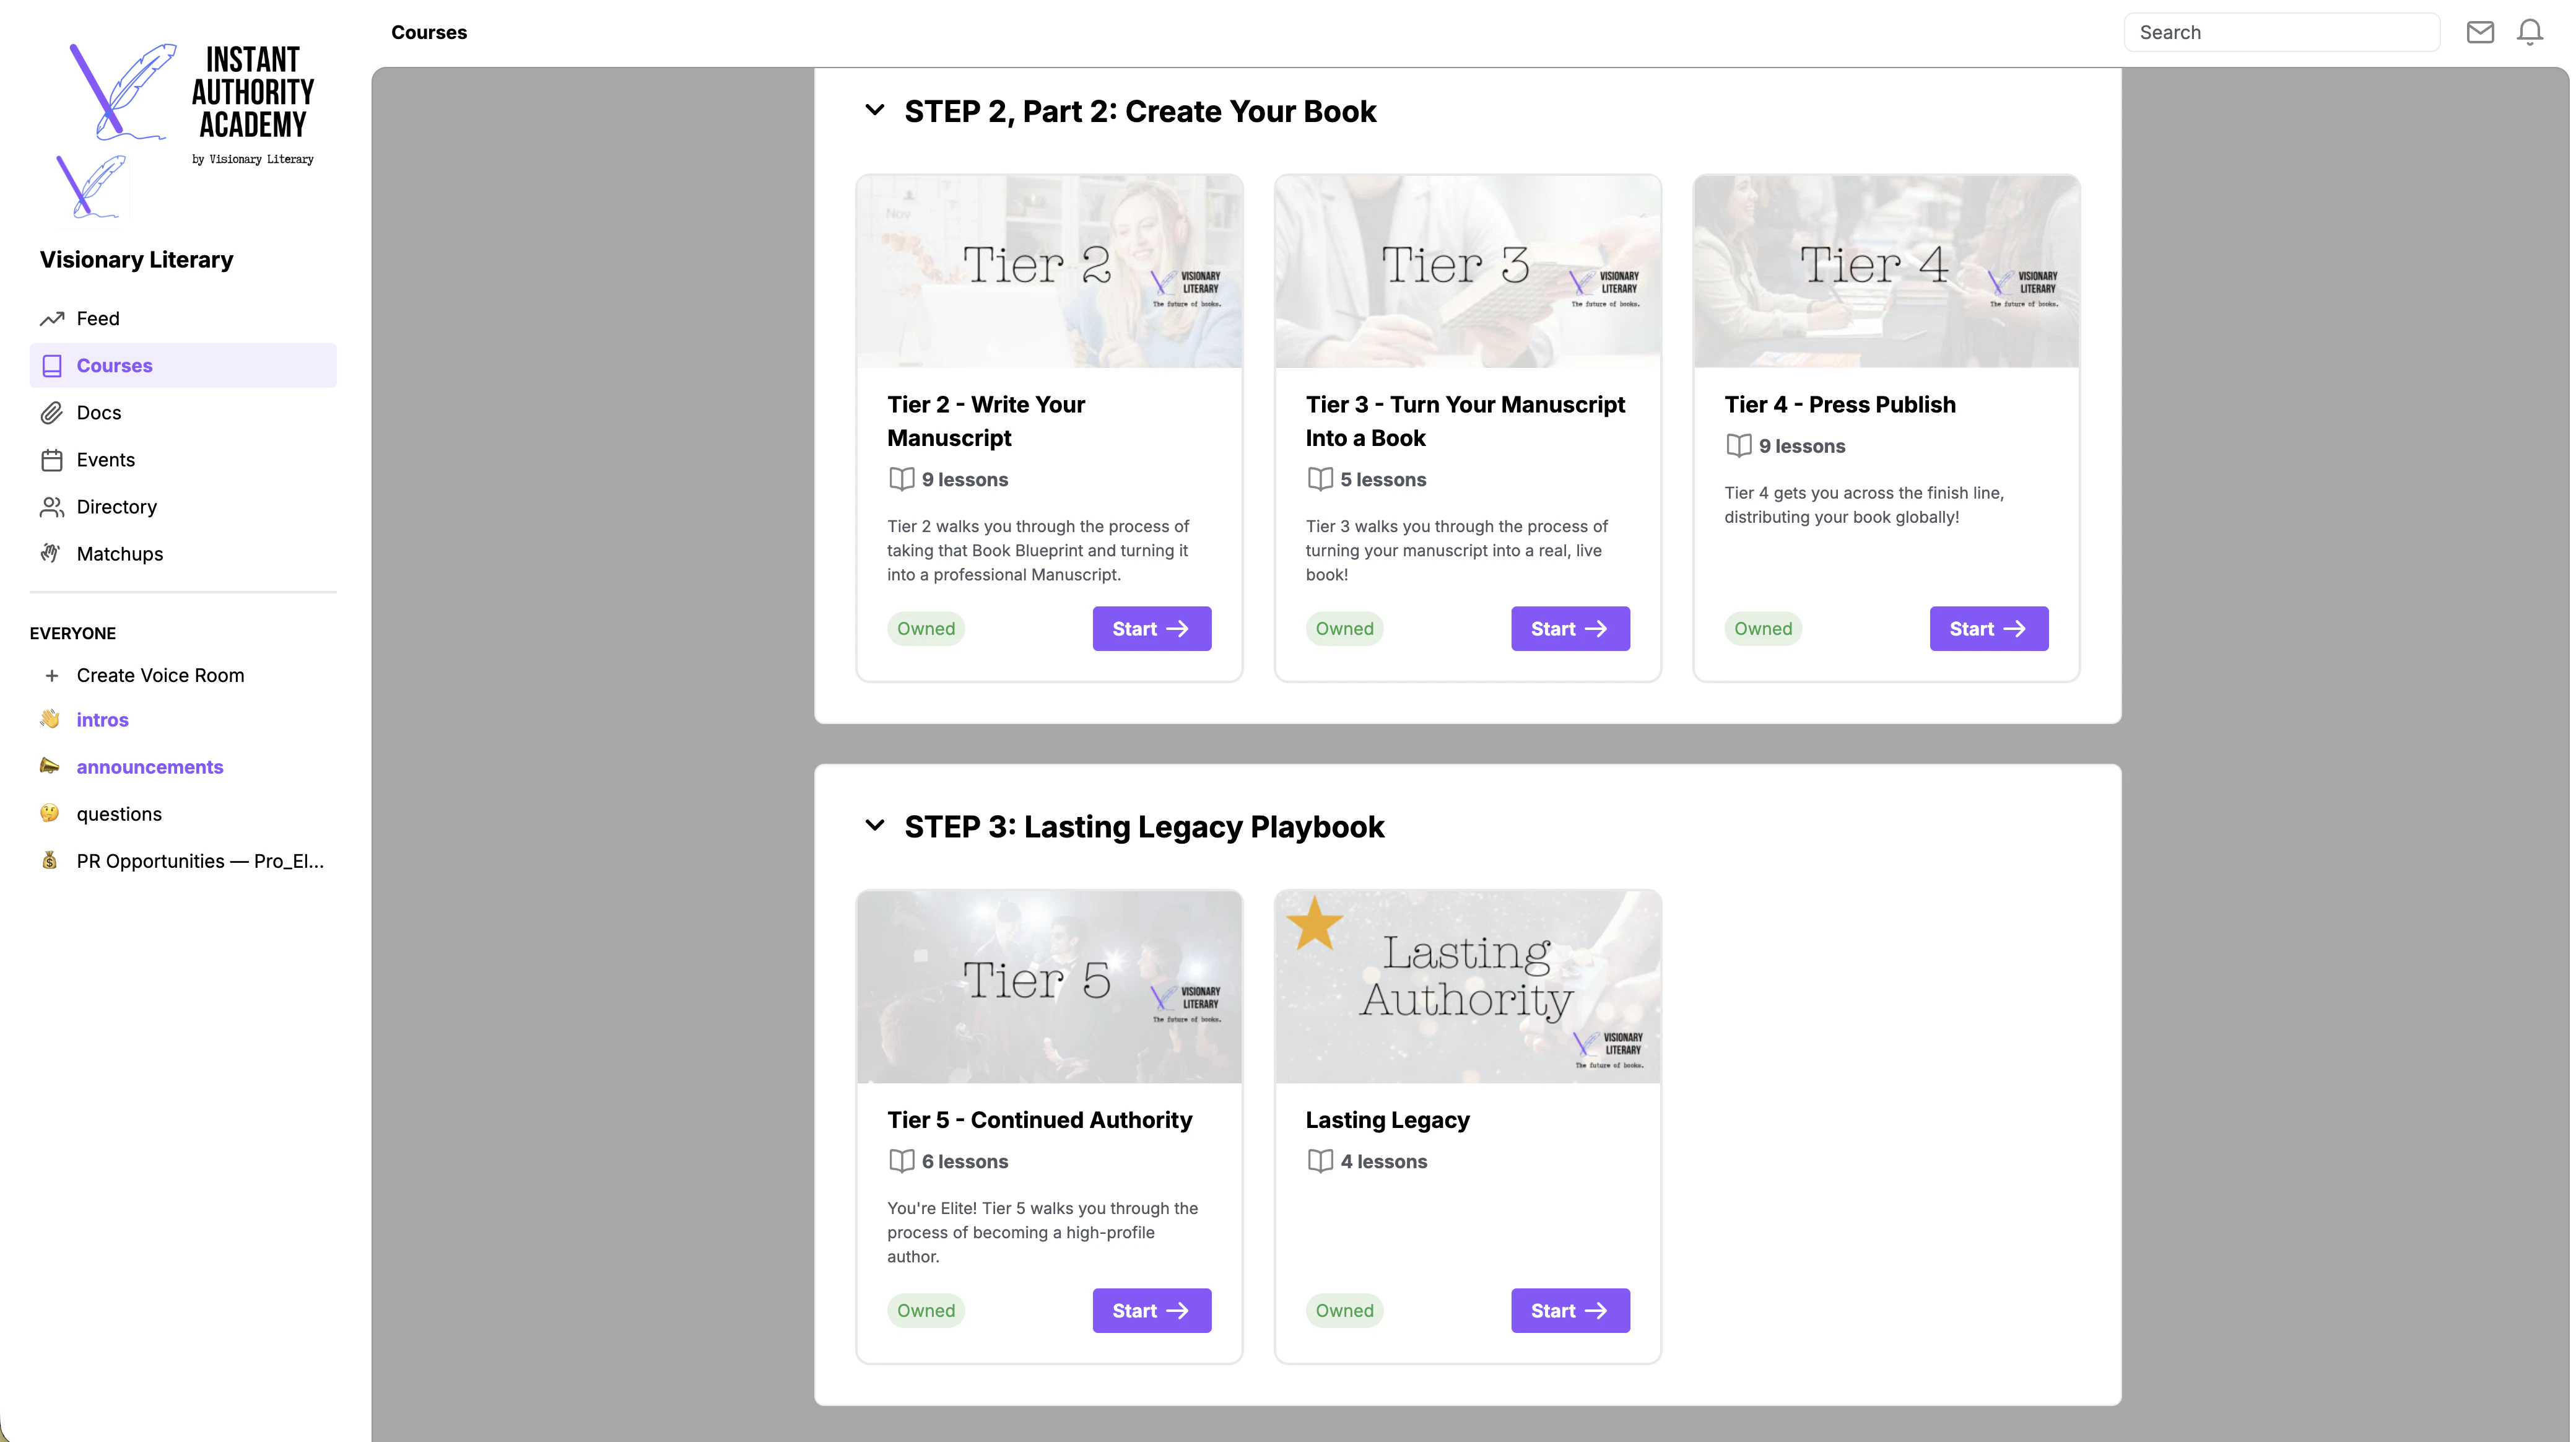Start the Tier 4 Press Publish course
The image size is (2576, 1442).
point(1988,629)
